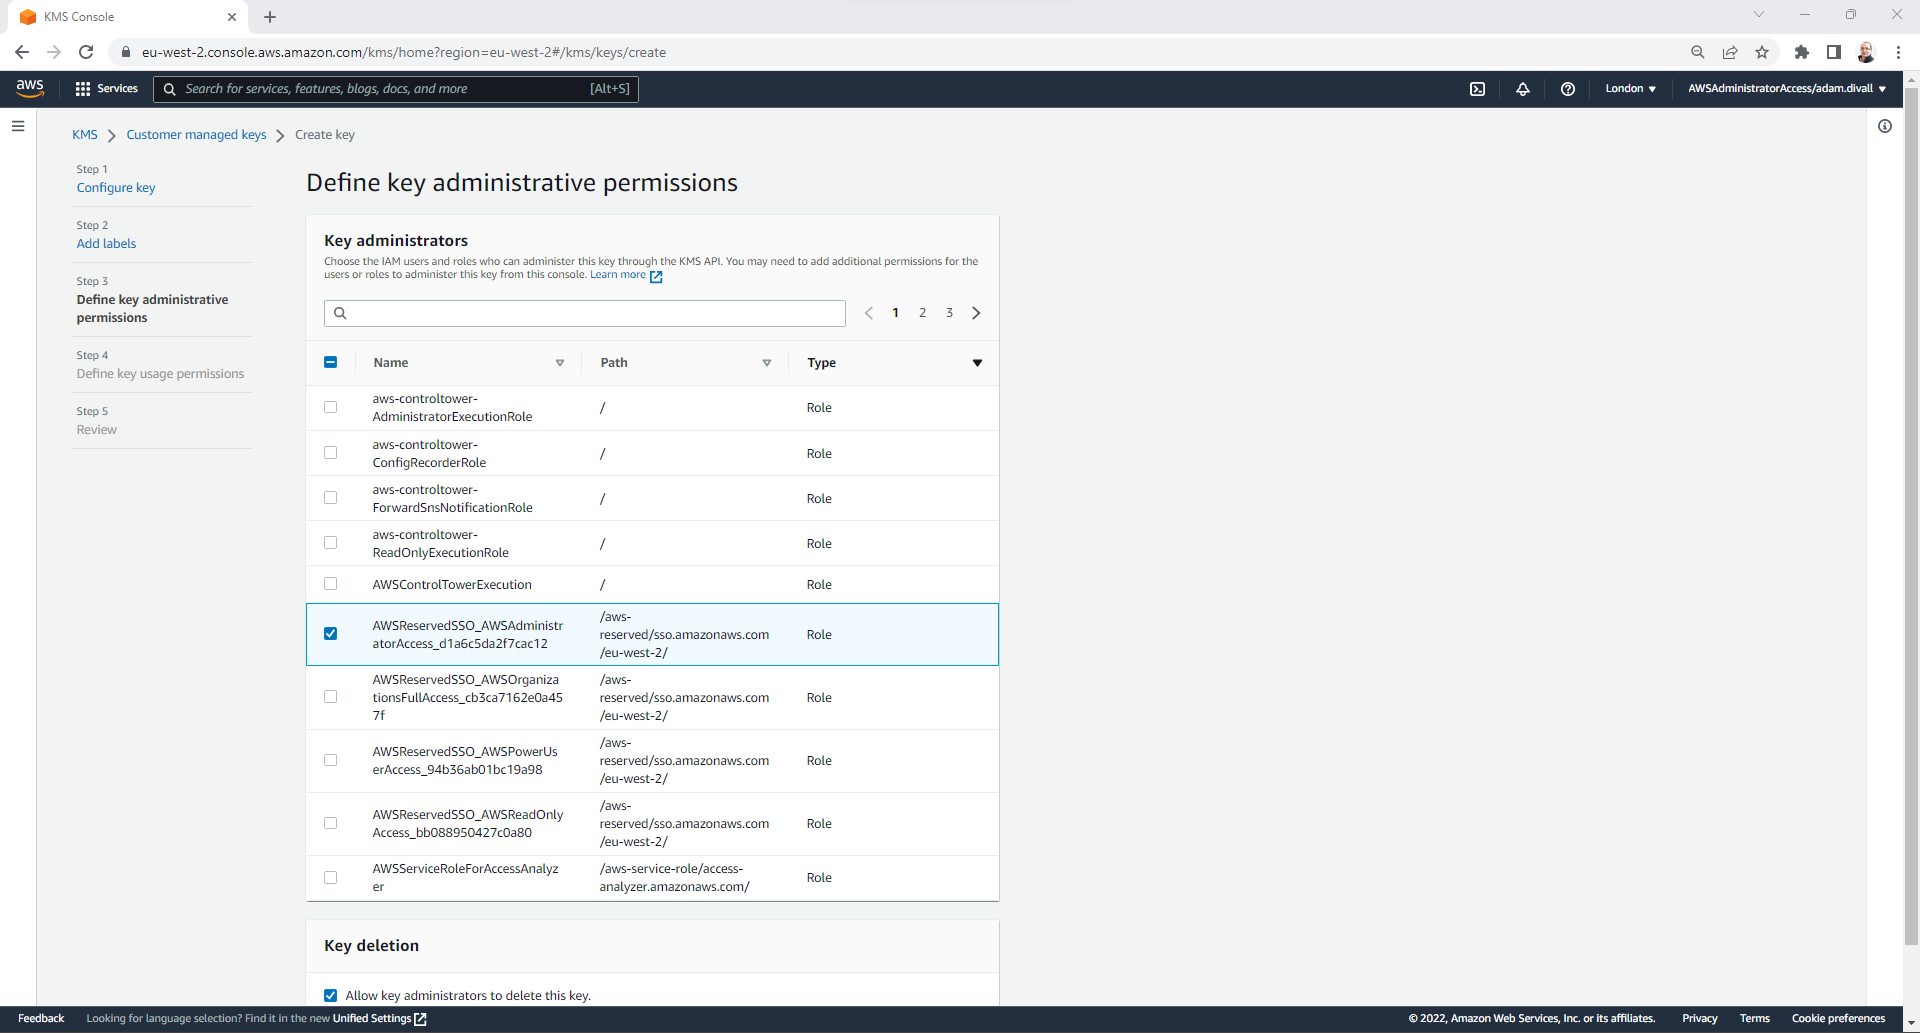Click the external link icon beside Learn more
The height and width of the screenshot is (1033, 1920).
(x=656, y=277)
